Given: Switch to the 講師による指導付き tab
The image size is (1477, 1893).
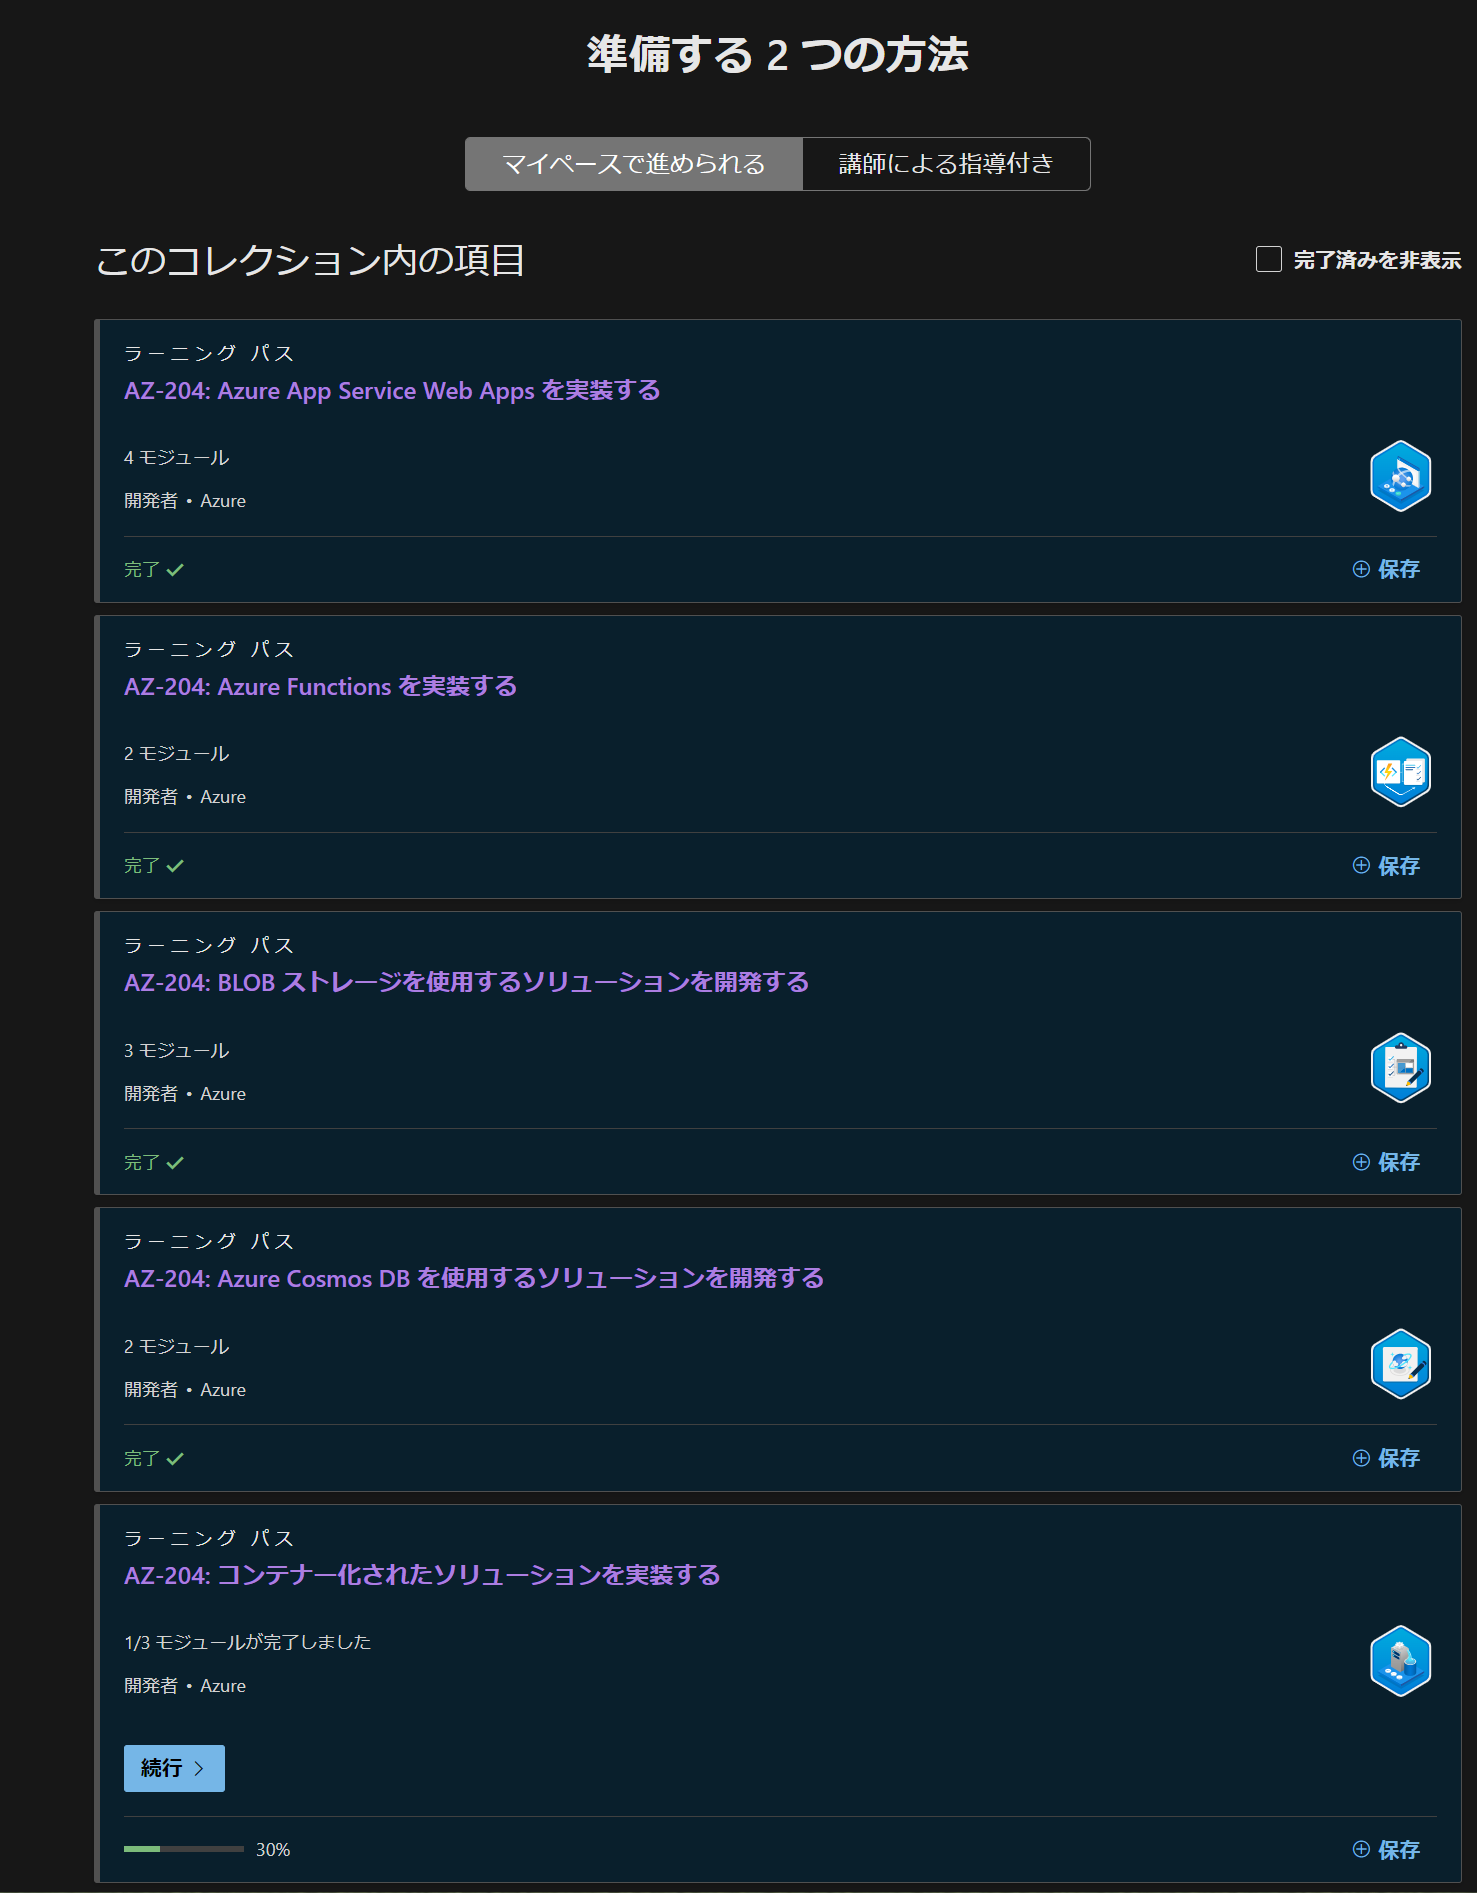Looking at the screenshot, I should 946,164.
